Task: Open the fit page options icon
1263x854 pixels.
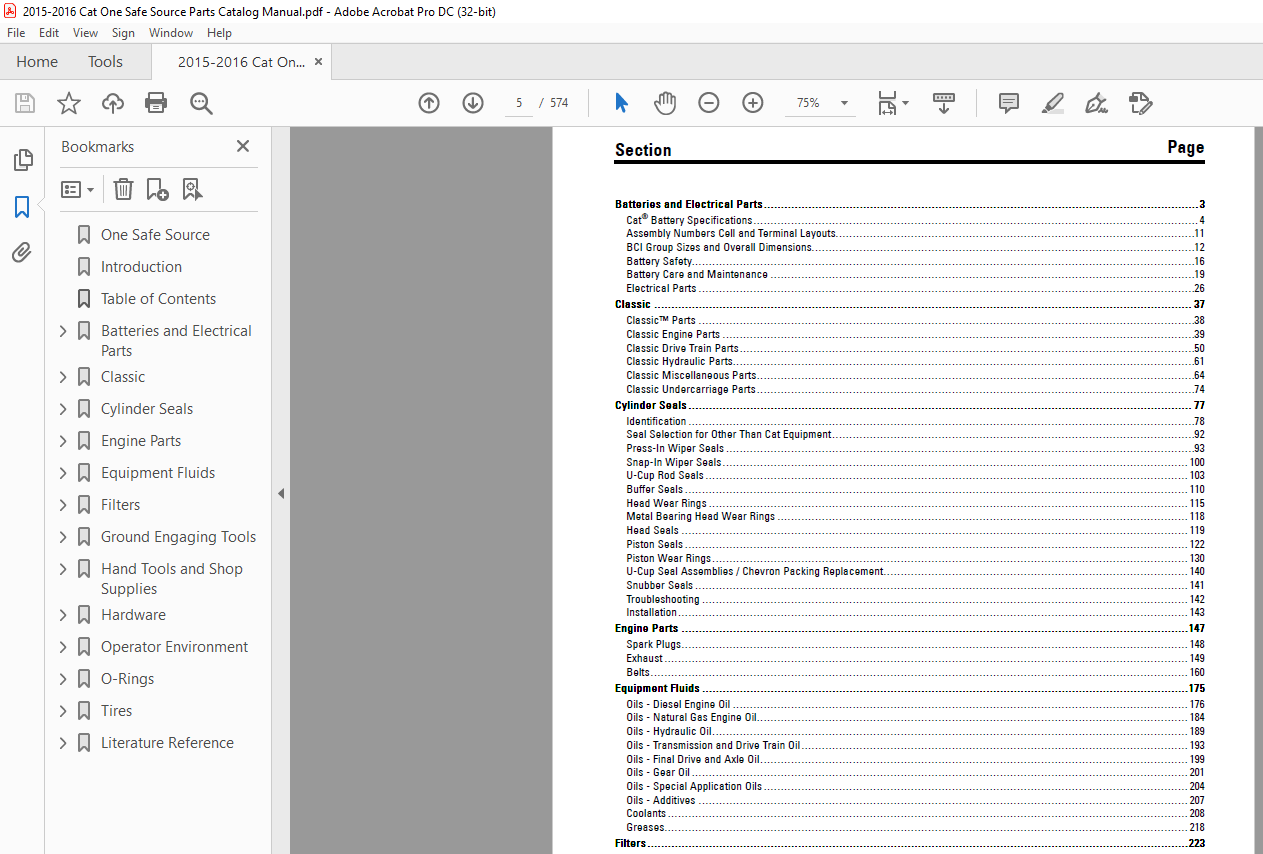Action: (x=892, y=103)
